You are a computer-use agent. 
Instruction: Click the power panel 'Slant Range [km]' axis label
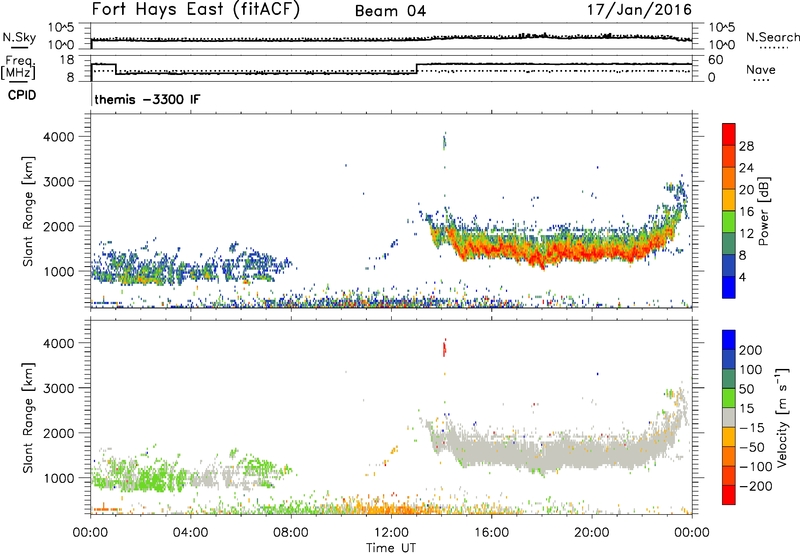point(28,211)
